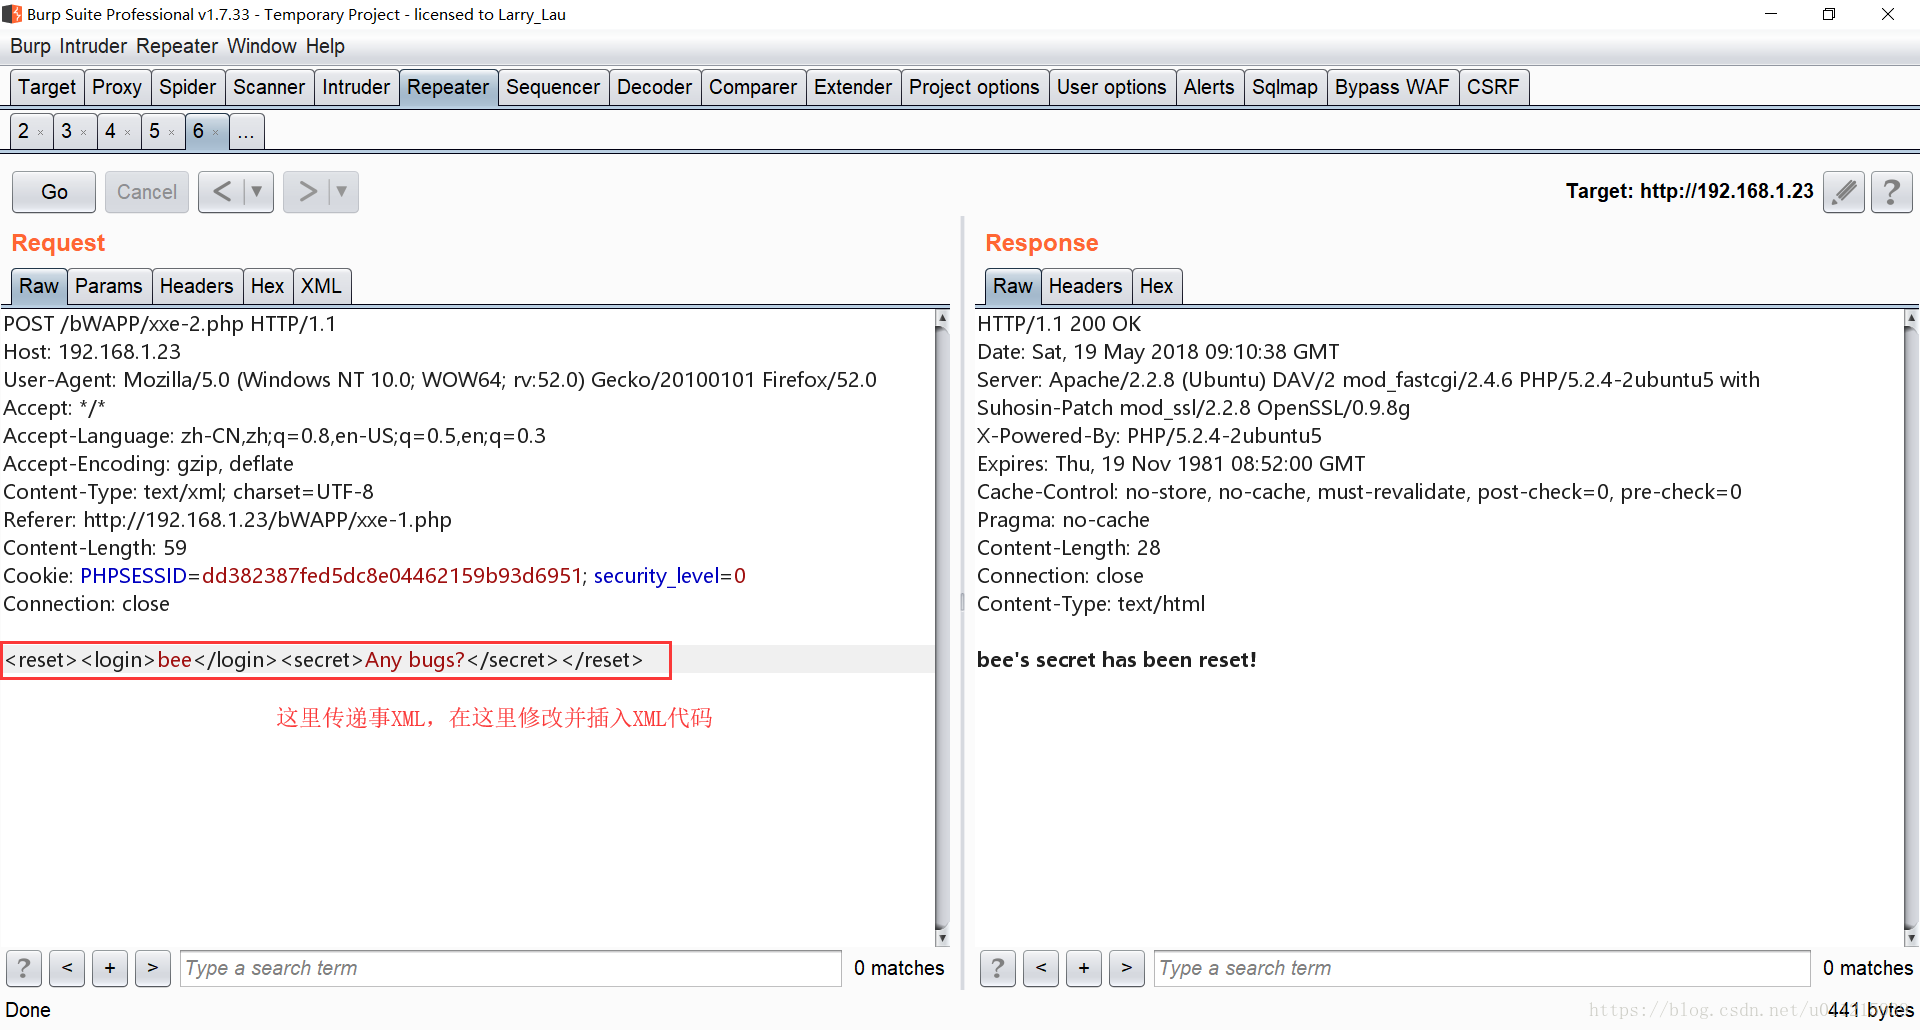Switch to the Proxy tab

coord(117,87)
